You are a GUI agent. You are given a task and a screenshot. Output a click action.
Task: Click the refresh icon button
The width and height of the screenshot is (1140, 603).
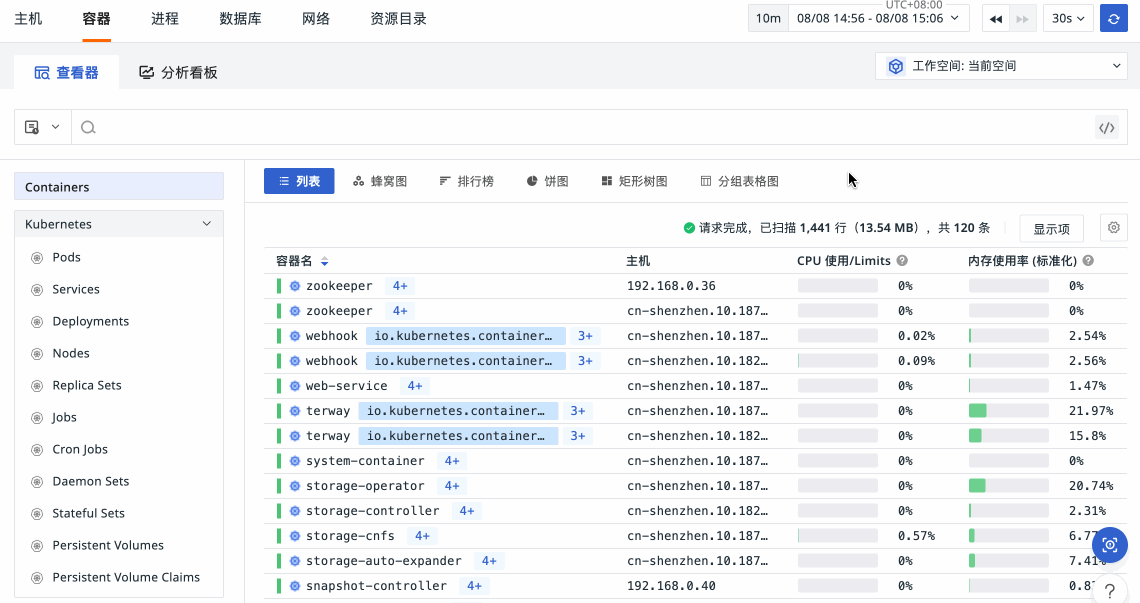1113,18
